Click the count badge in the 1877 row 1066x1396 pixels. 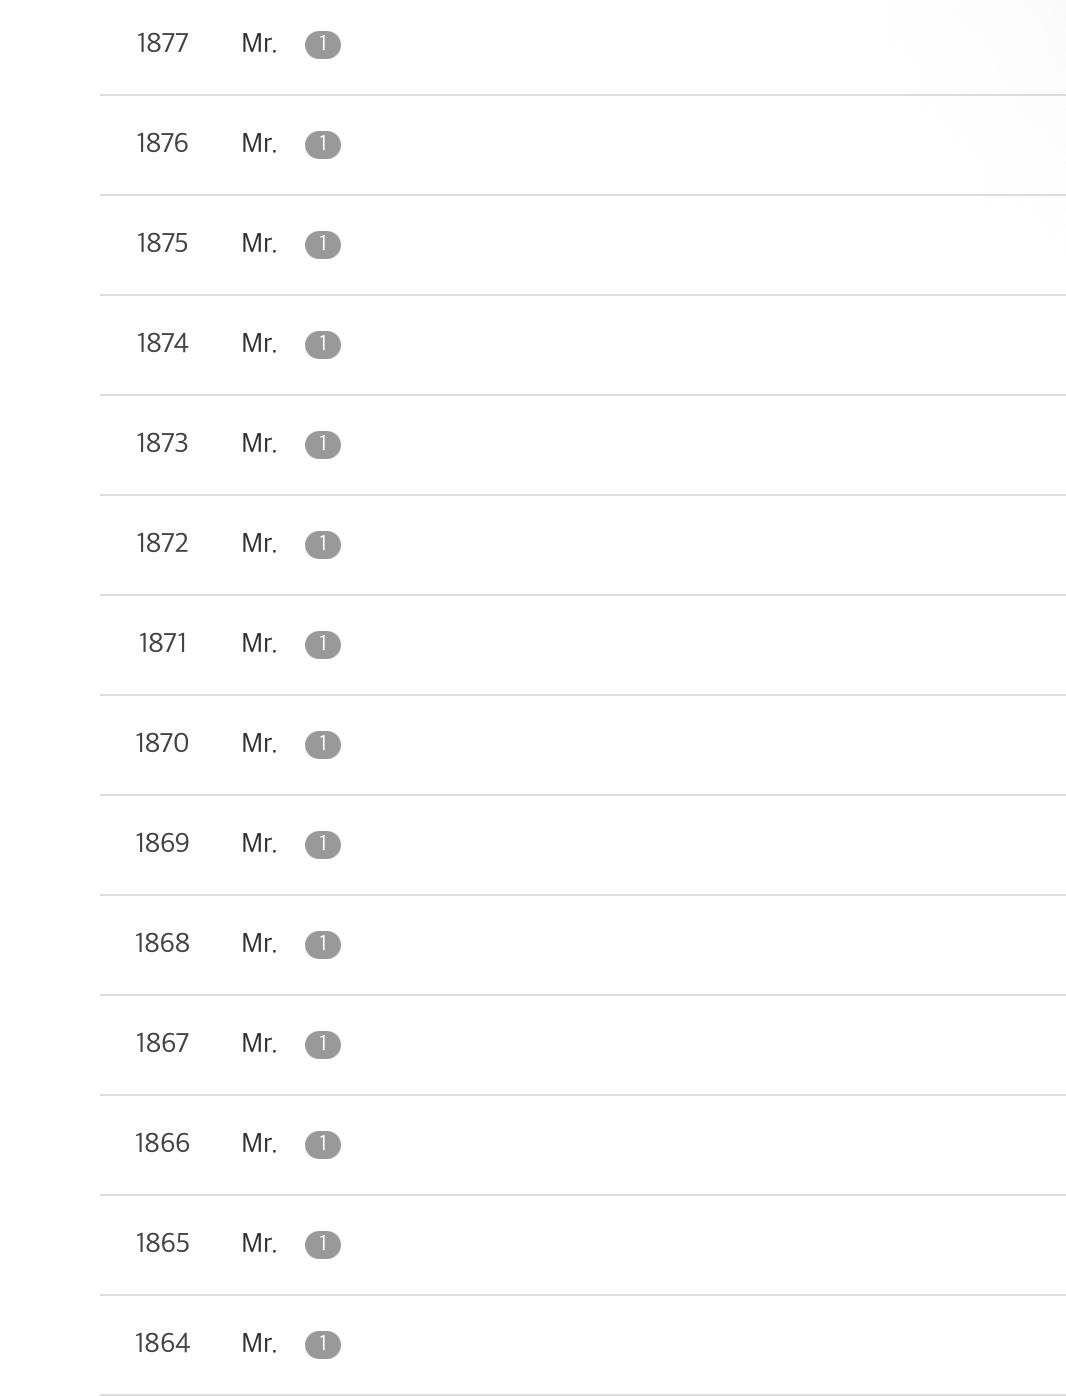(322, 45)
